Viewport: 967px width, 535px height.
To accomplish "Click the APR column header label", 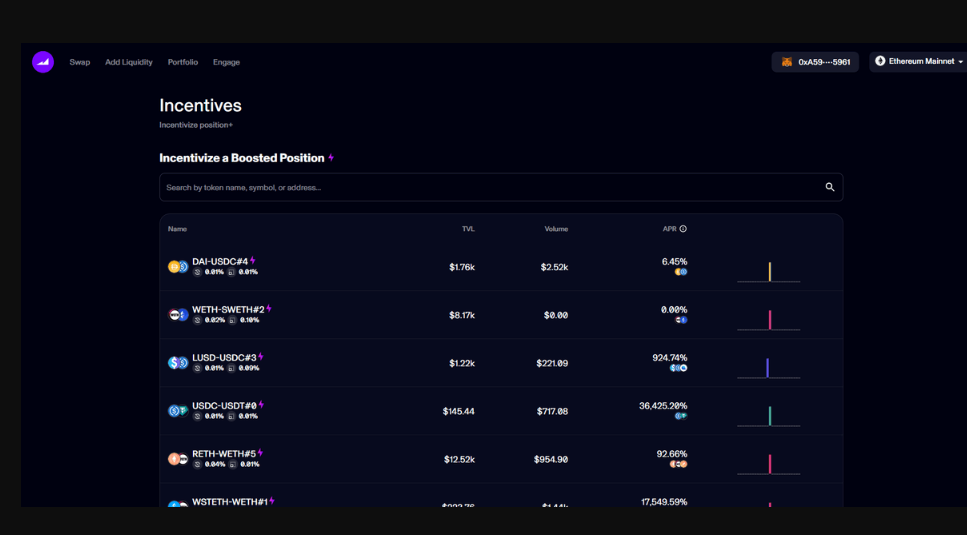I will pos(670,229).
